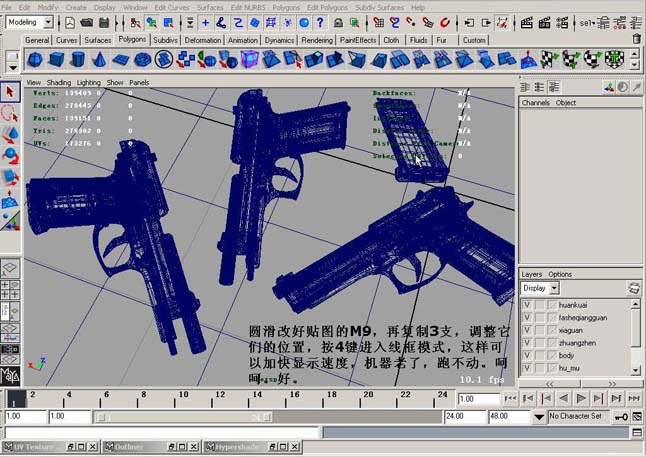This screenshot has width=646, height=457.
Task: Open the Polygons menu
Action: pyautogui.click(x=286, y=7)
